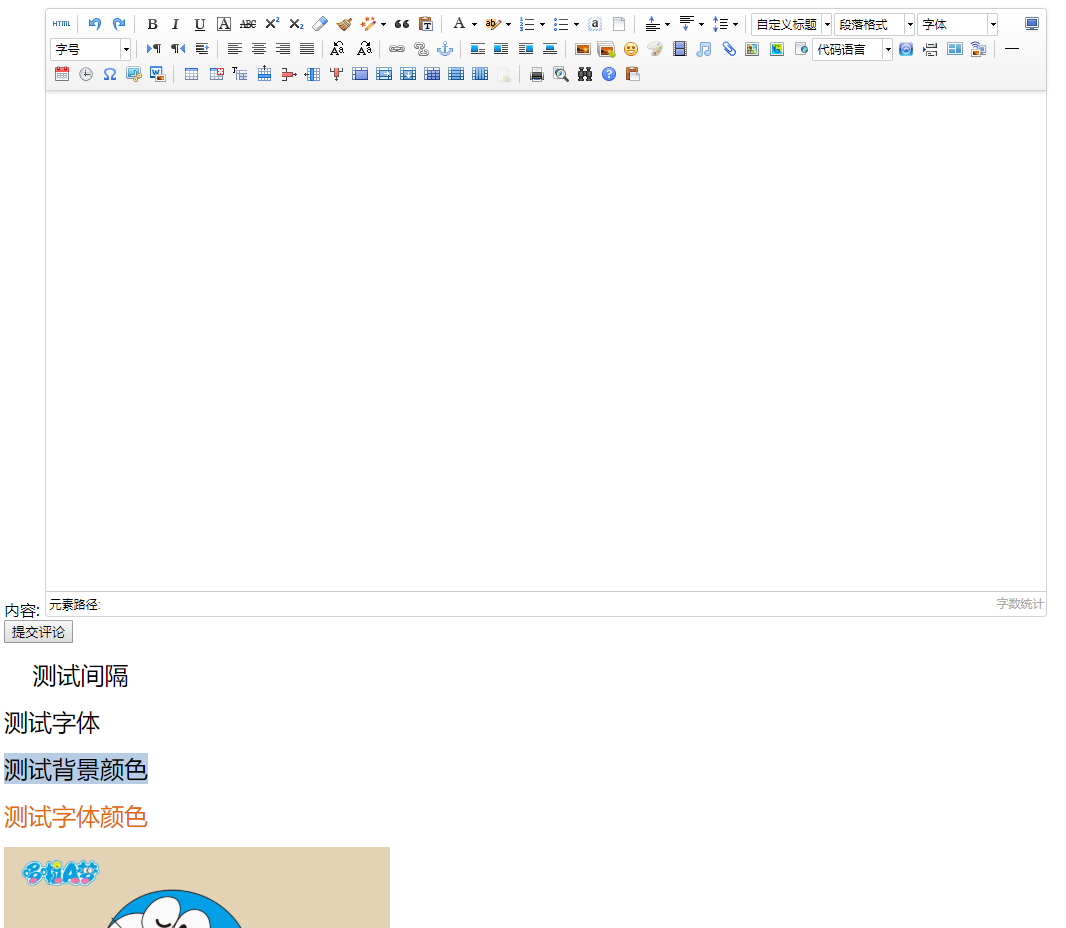
Task: Clear formatting with the eraser icon
Action: click(320, 24)
